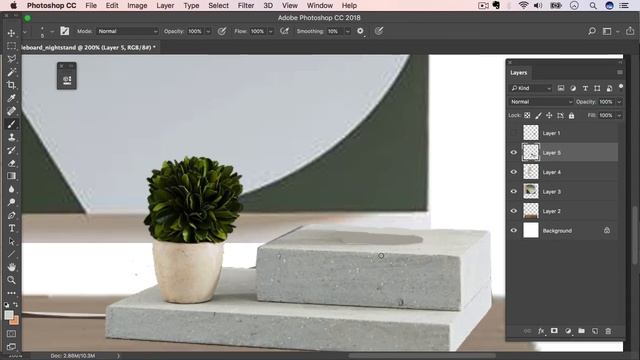
Task: Create new adjustment layer icon
Action: click(x=568, y=331)
